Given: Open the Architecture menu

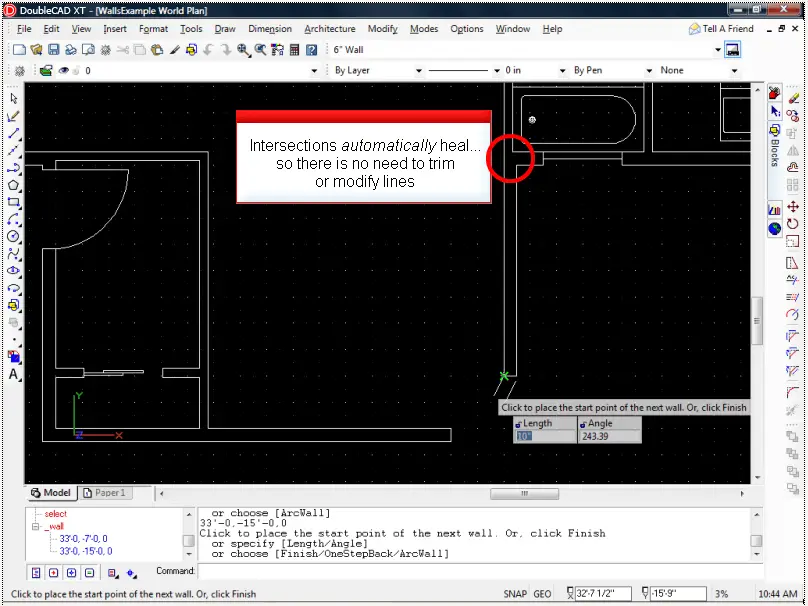Looking at the screenshot, I should click(330, 28).
